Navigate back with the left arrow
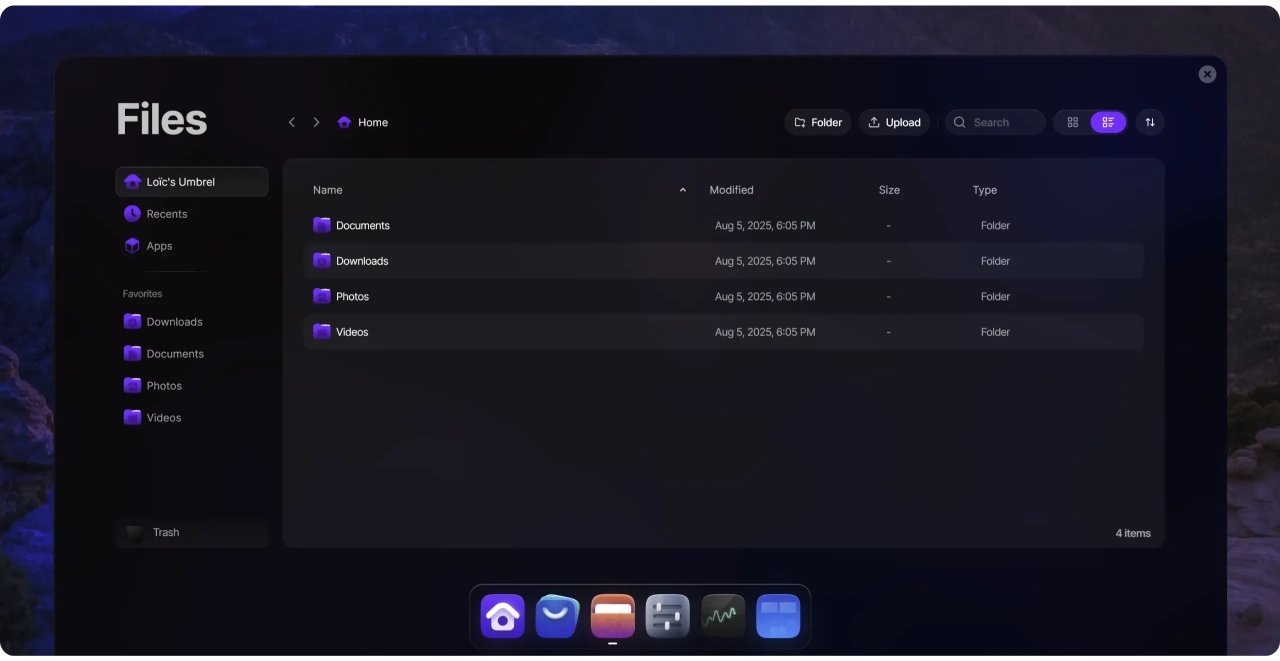The height and width of the screenshot is (661, 1280). tap(292, 122)
